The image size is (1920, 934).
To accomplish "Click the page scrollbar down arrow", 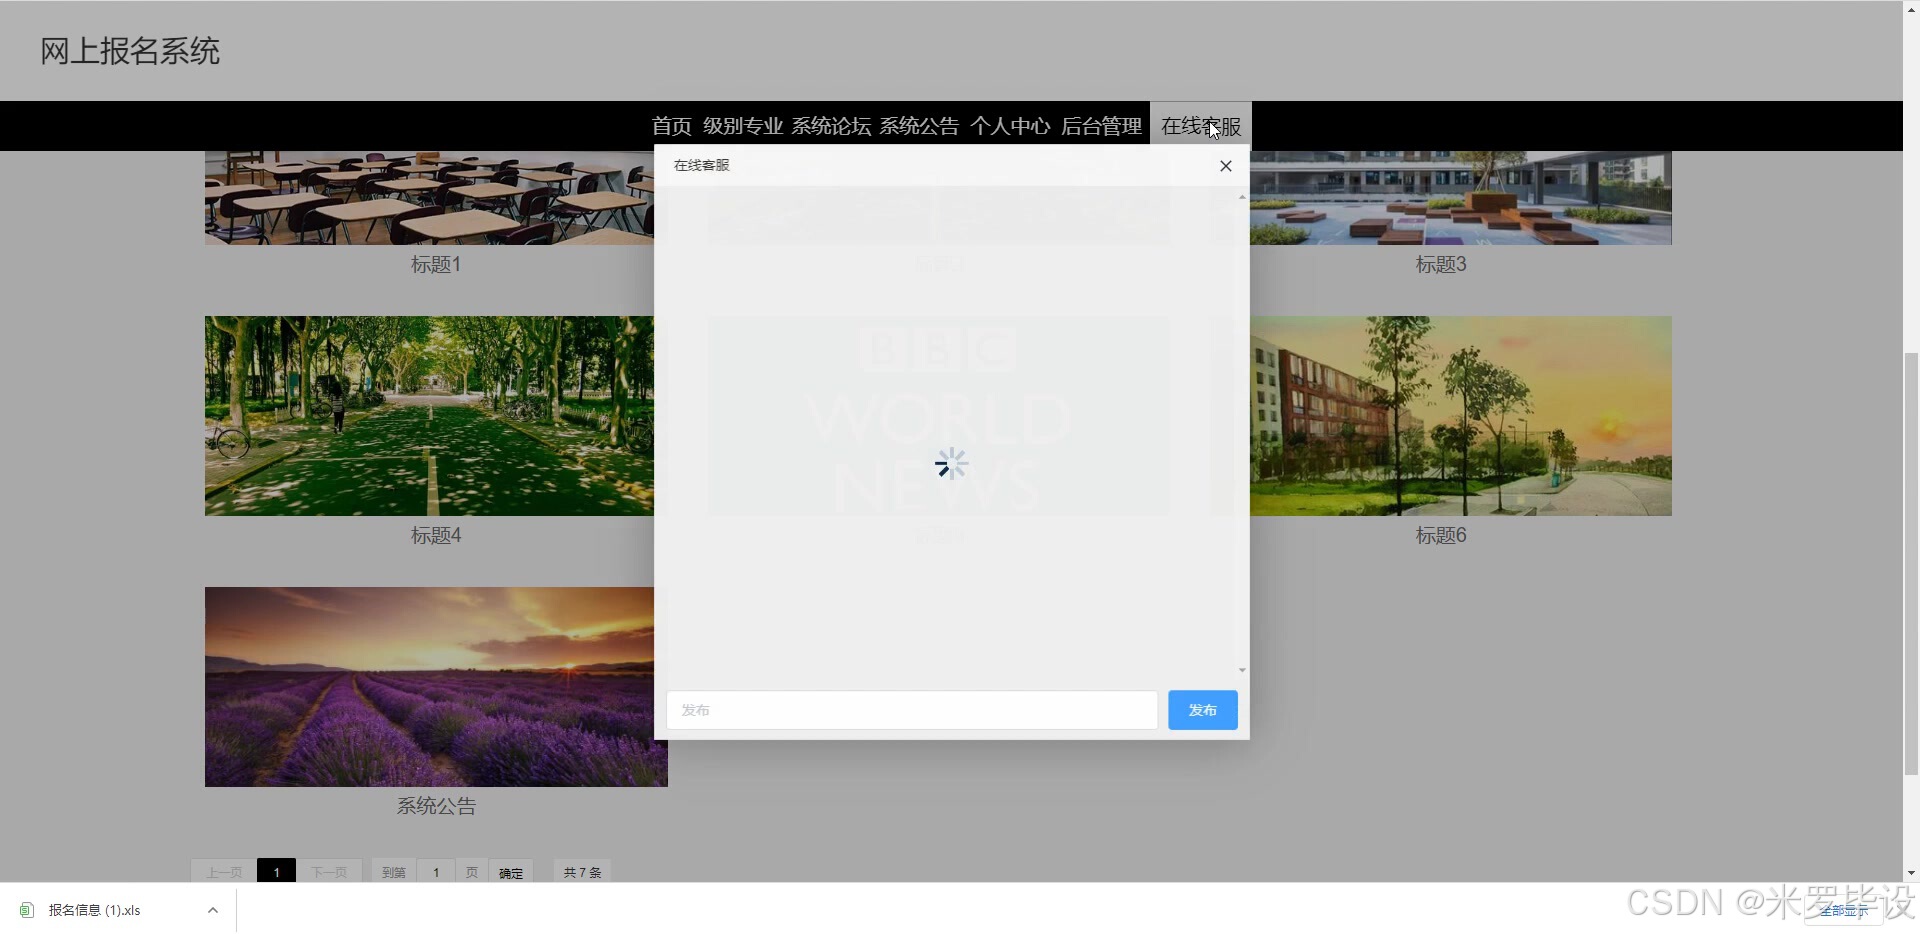I will (x=1911, y=873).
